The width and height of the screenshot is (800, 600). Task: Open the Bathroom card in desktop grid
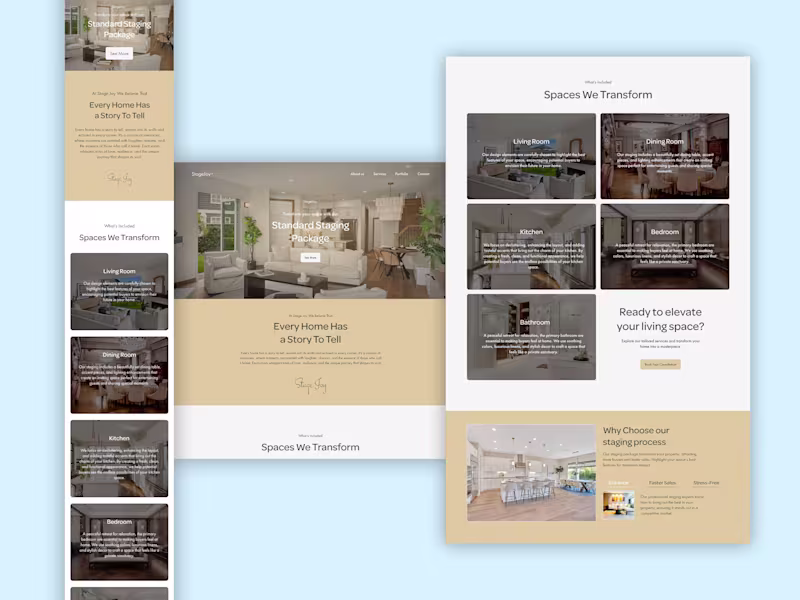tap(531, 337)
